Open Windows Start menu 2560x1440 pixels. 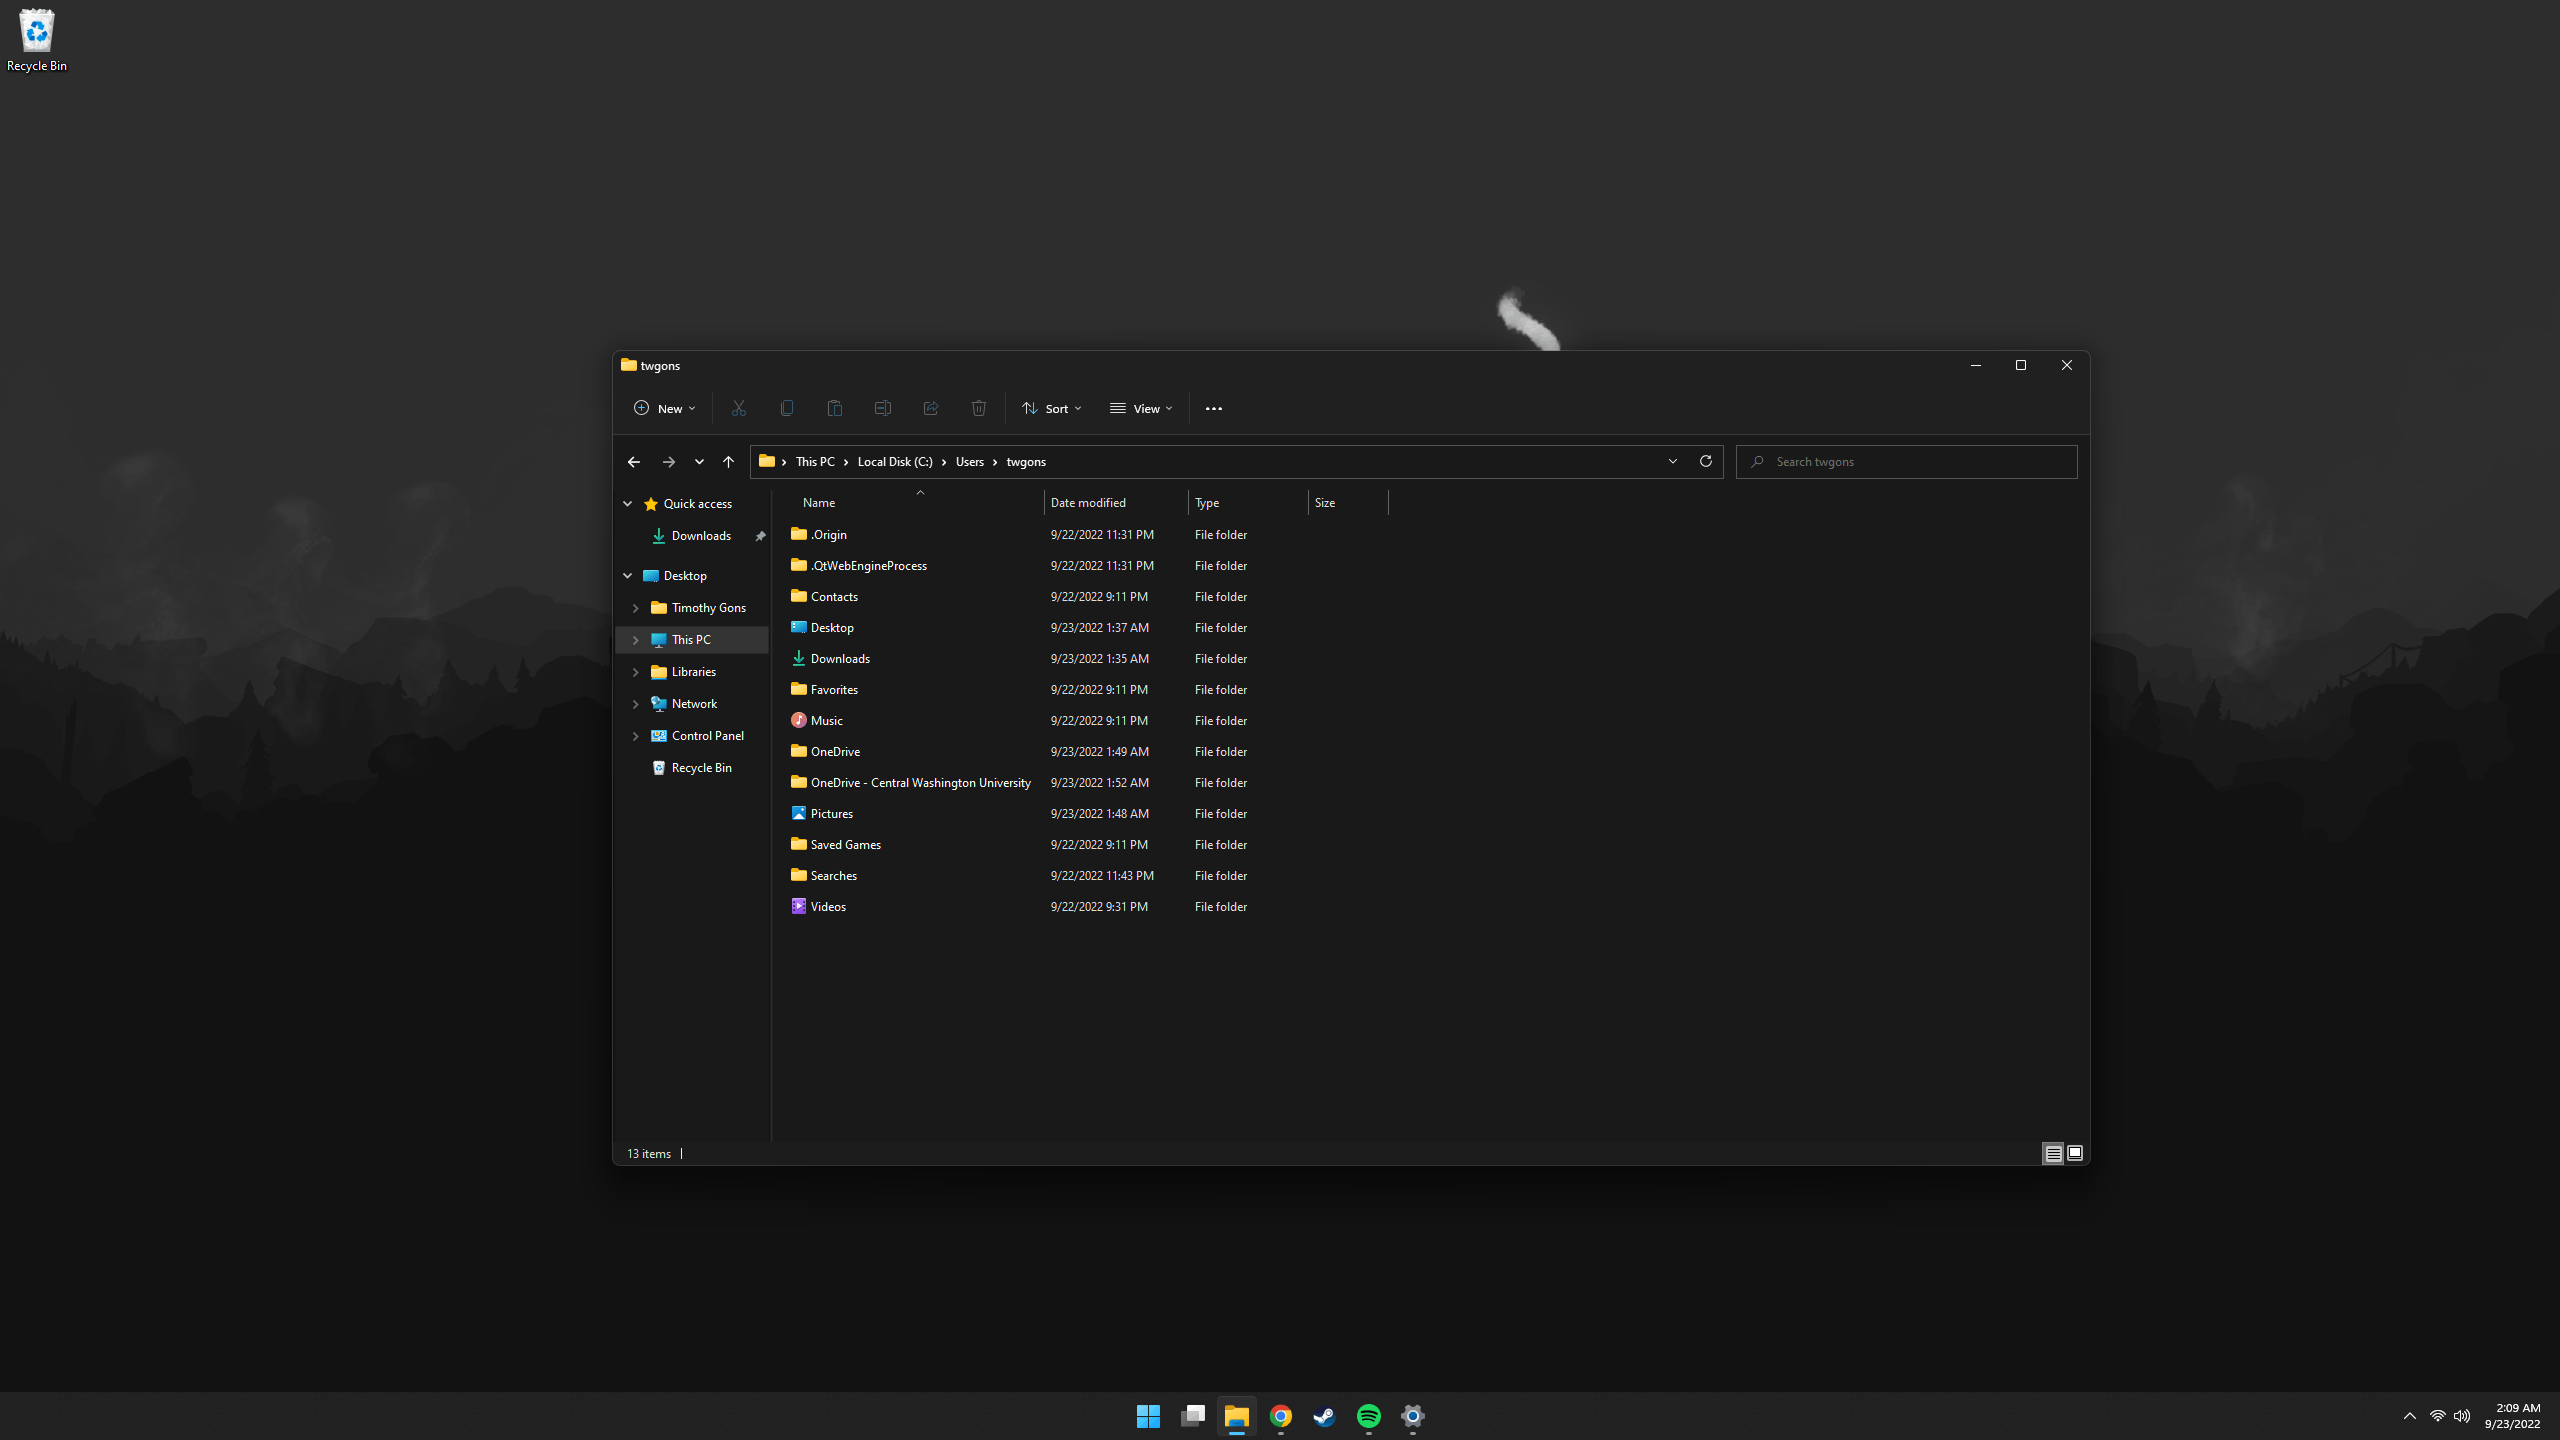pos(1148,1416)
